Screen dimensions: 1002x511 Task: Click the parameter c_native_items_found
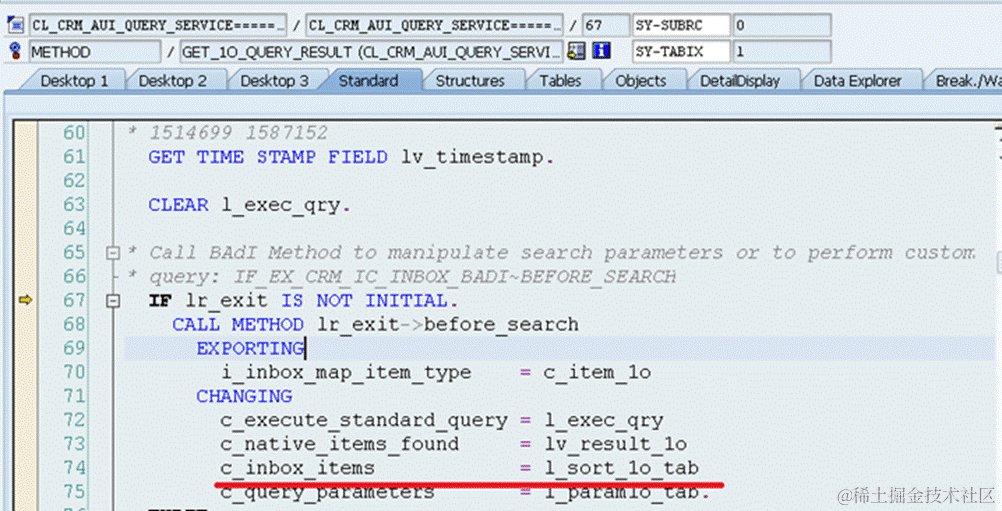(x=340, y=444)
